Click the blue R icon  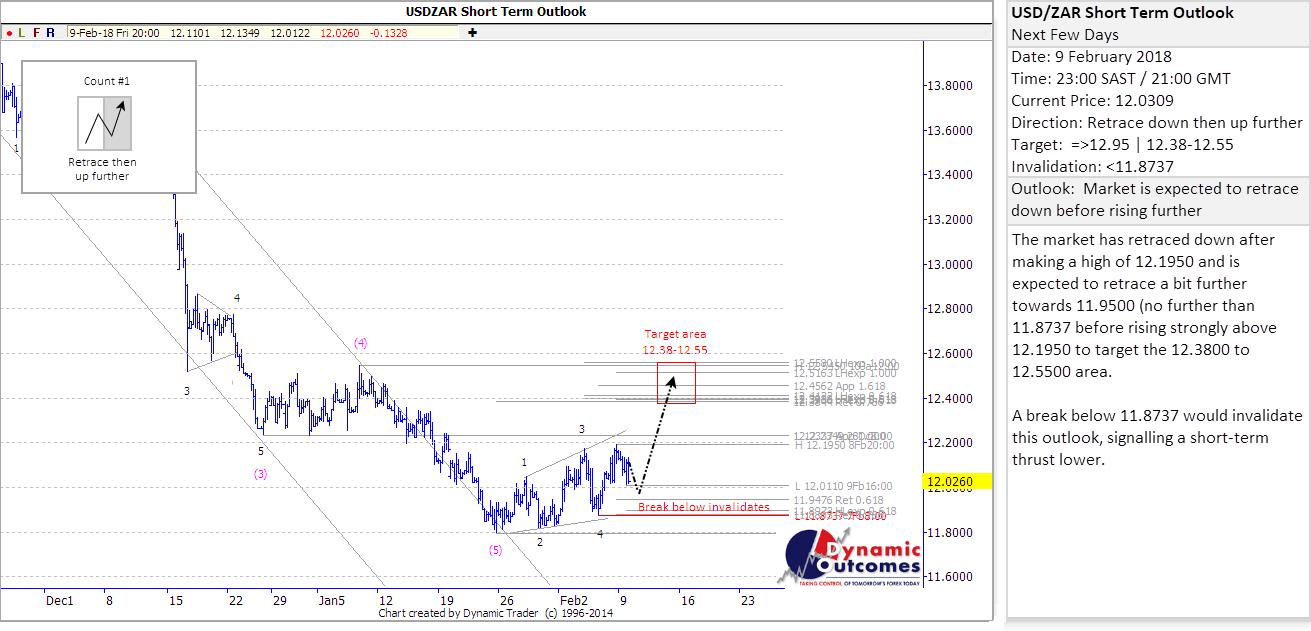51,33
